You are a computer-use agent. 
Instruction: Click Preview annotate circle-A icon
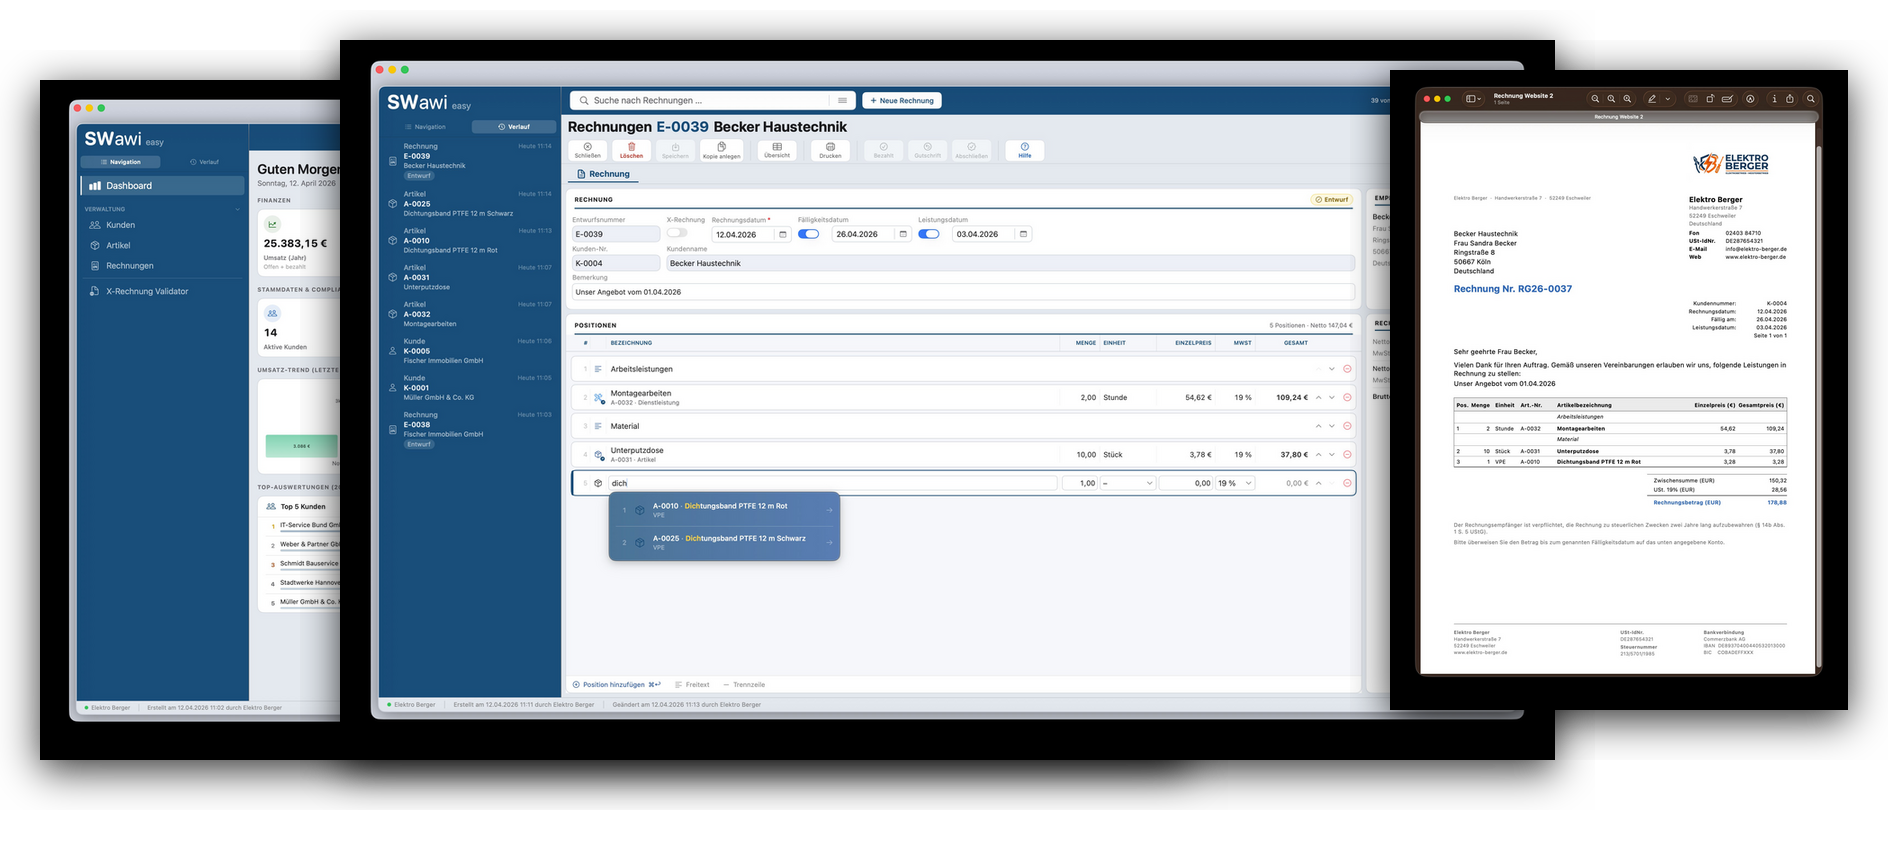pyautogui.click(x=1750, y=99)
